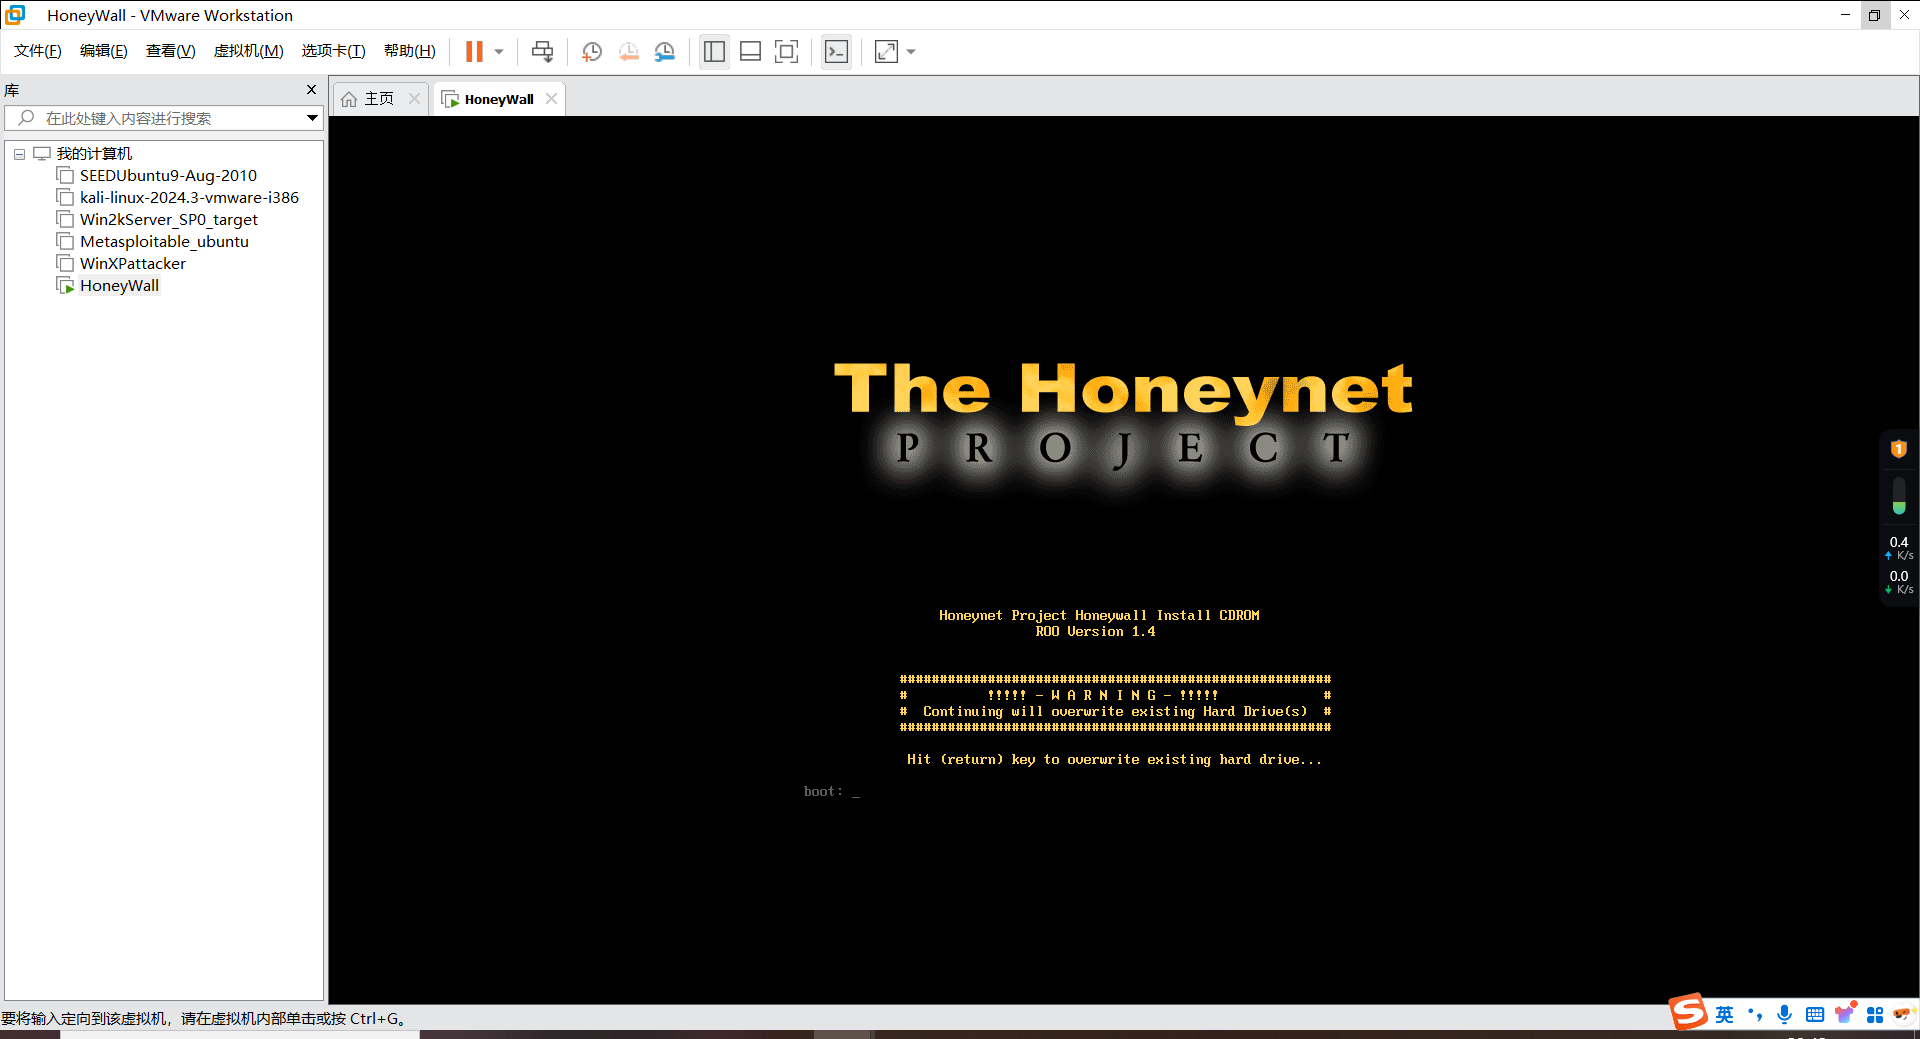Viewport: 1920px width, 1039px height.
Task: Click the mascot assistant icon in IME bar
Action: pos(1903,1015)
